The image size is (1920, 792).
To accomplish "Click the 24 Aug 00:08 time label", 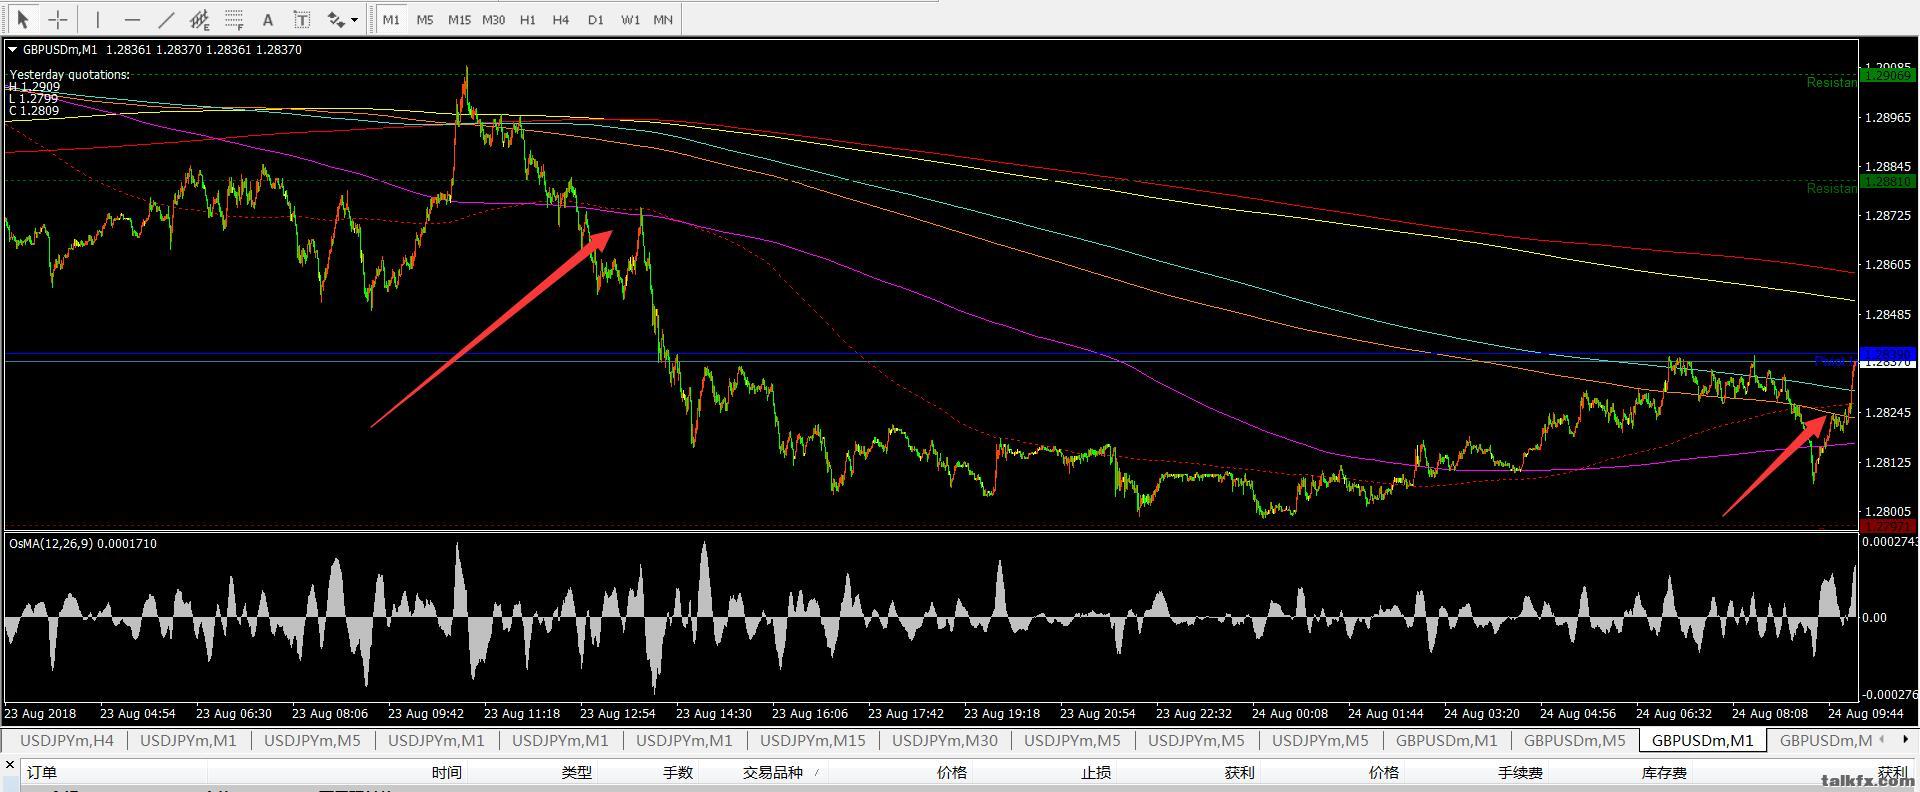I will [1289, 714].
